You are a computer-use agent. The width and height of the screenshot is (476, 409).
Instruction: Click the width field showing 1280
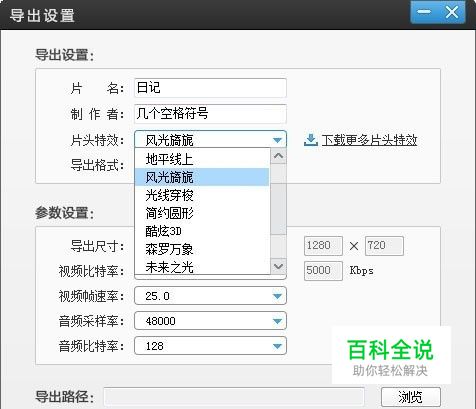(323, 246)
